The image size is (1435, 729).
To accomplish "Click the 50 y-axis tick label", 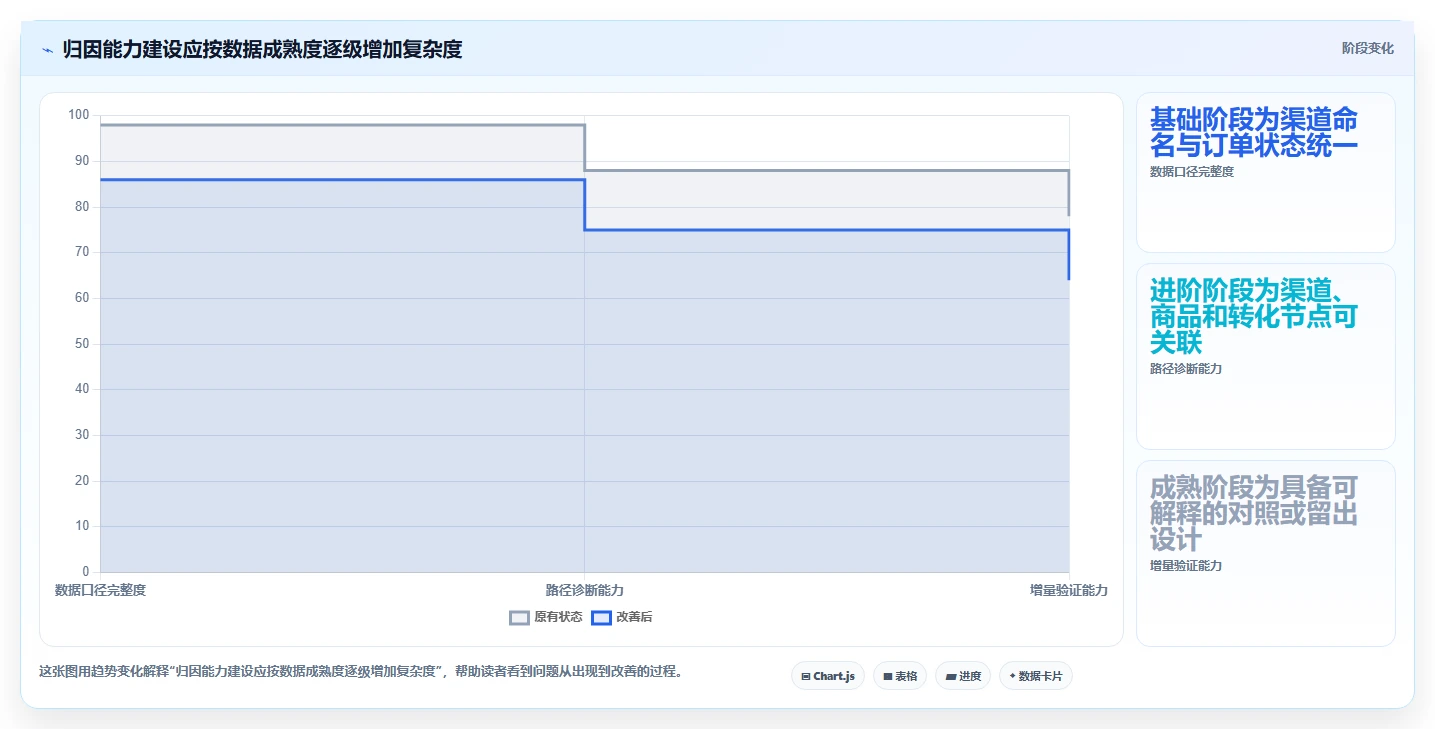I will [x=82, y=344].
